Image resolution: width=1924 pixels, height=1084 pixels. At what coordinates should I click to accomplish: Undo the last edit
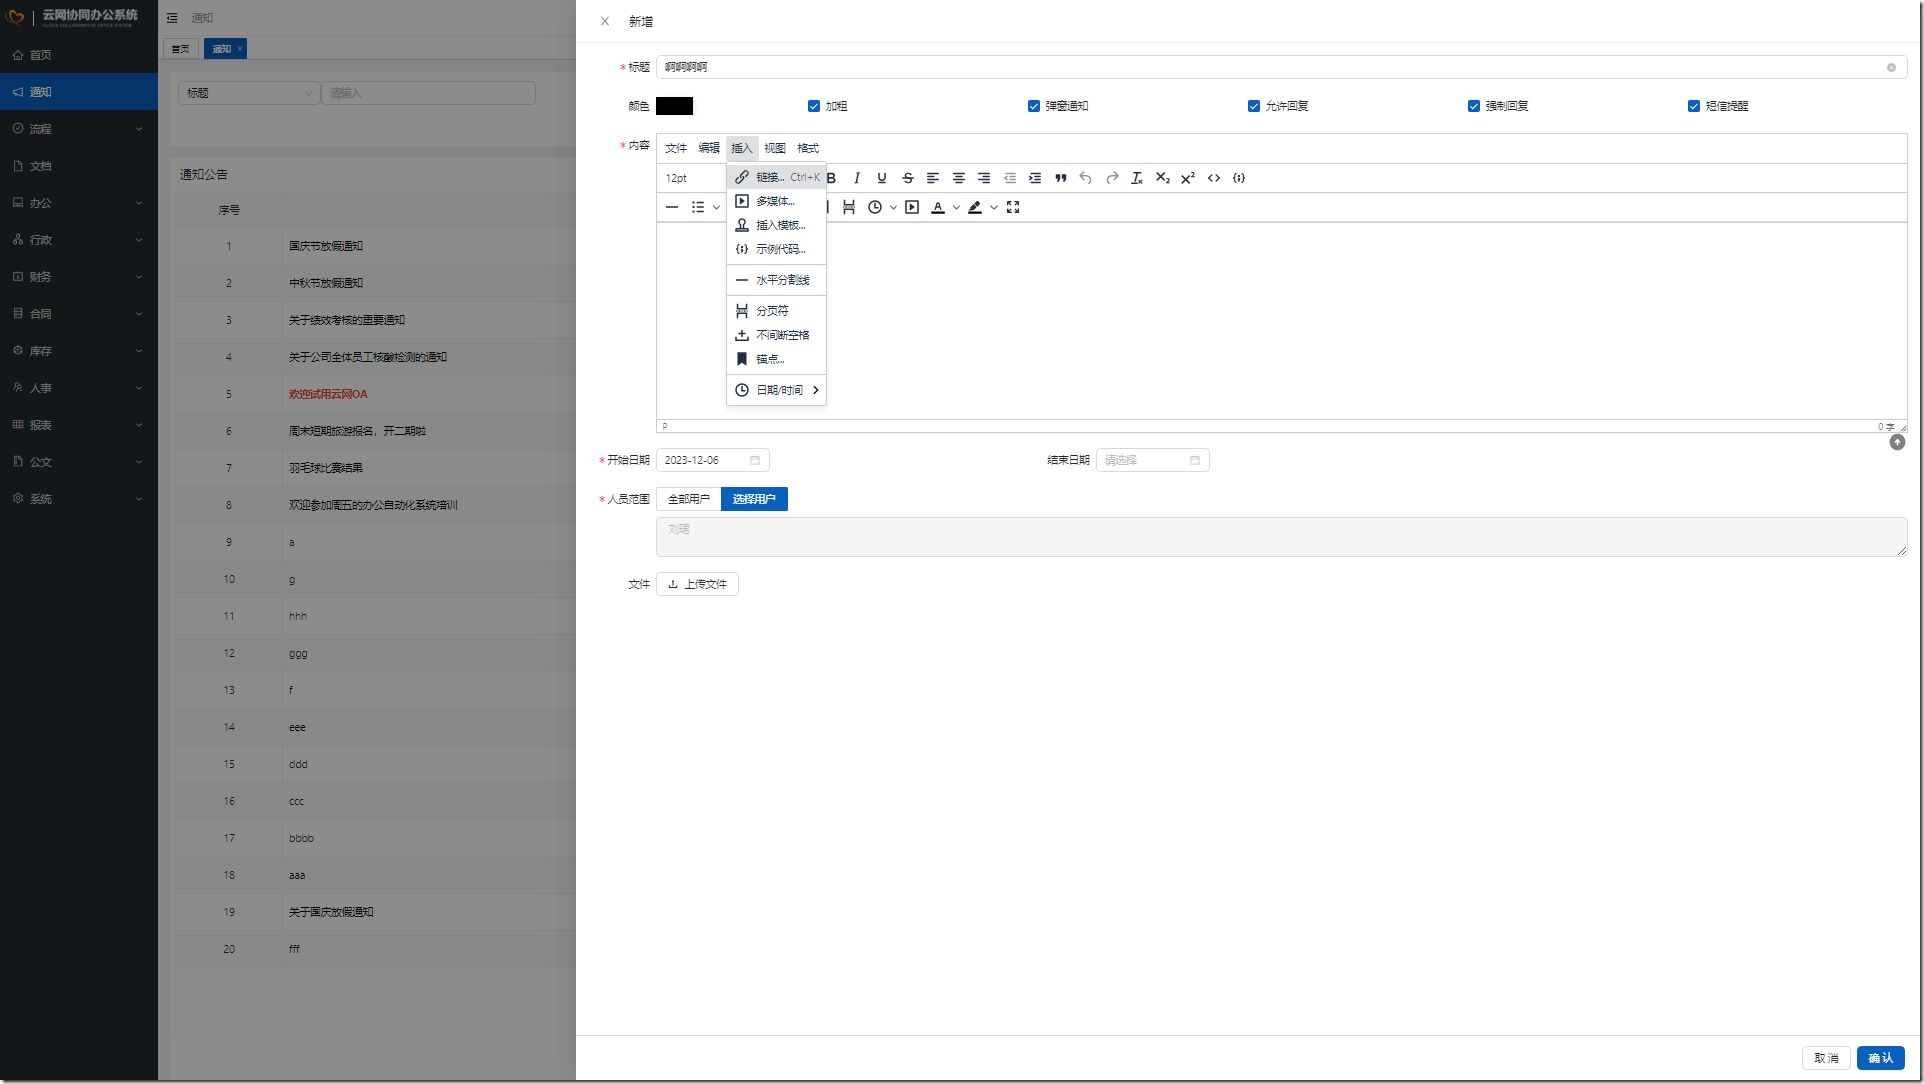coord(1086,178)
